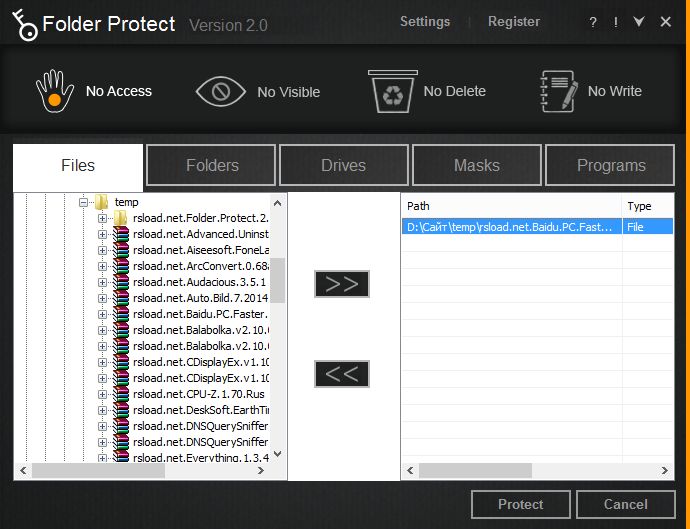The height and width of the screenshot is (529, 690).
Task: Select the first rsload.net.DNSQuerySniffer entry
Action: point(201,426)
